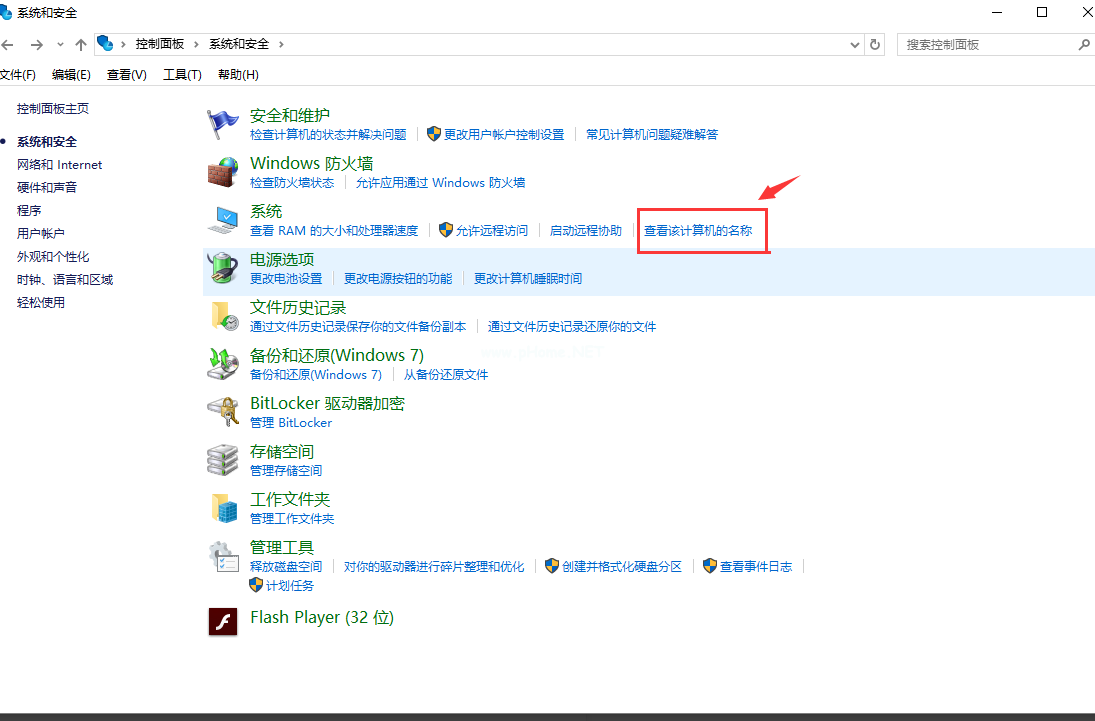
Task: Click the Flash Player icon
Action: 222,617
